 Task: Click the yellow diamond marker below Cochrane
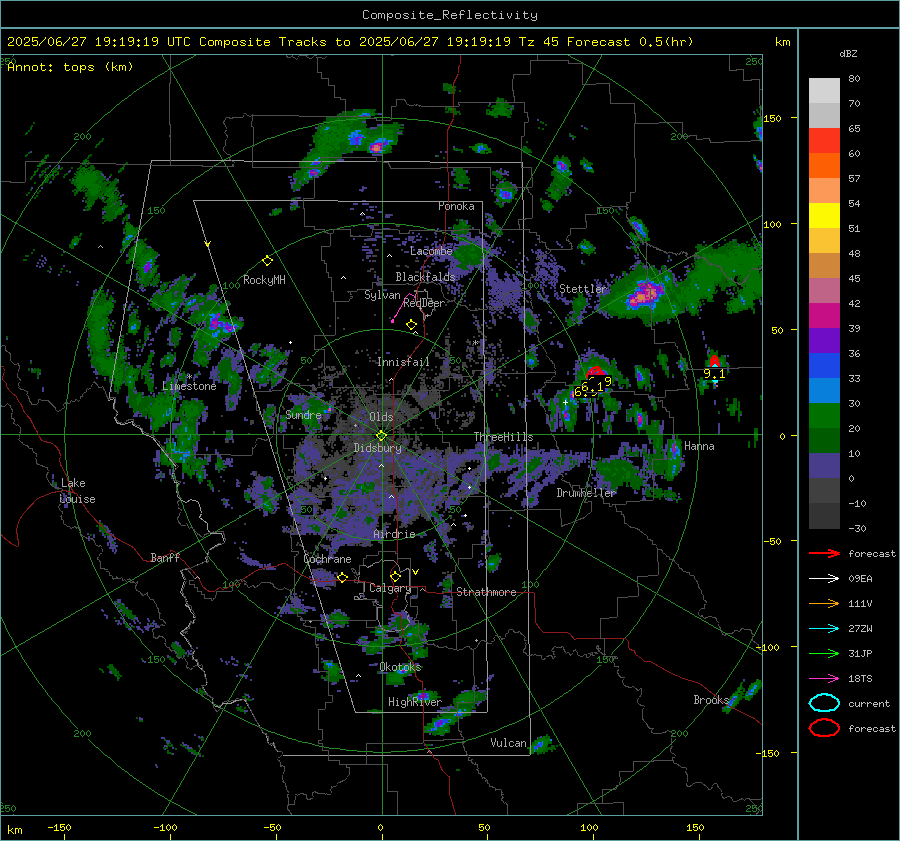pos(342,578)
